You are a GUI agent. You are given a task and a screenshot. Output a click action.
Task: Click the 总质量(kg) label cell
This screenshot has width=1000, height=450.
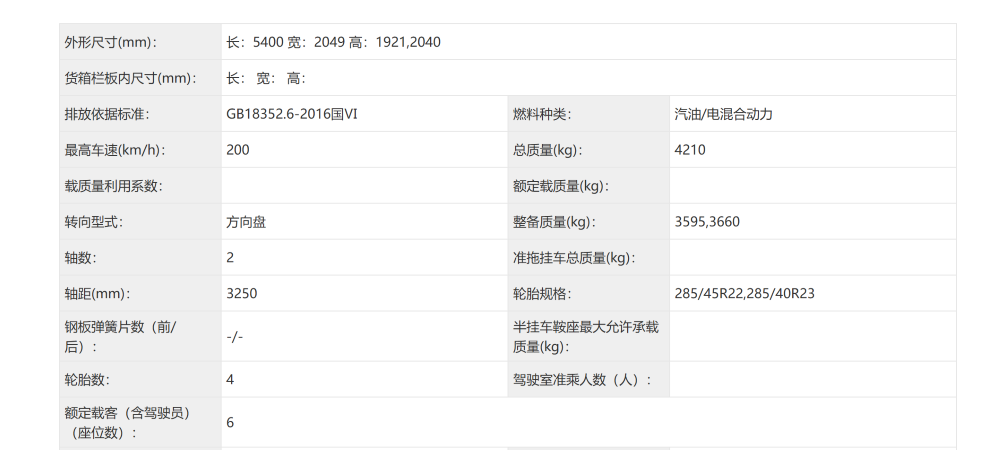pos(547,150)
